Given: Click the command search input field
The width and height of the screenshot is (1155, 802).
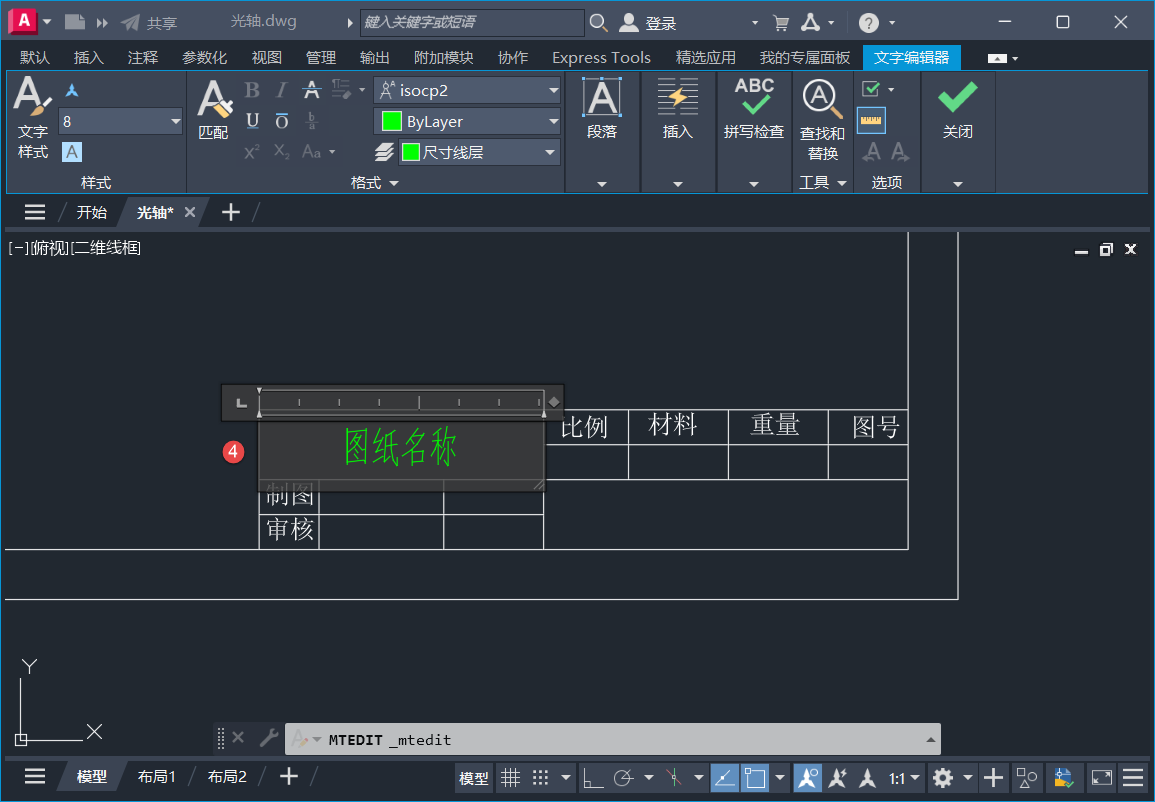Looking at the screenshot, I should point(470,21).
